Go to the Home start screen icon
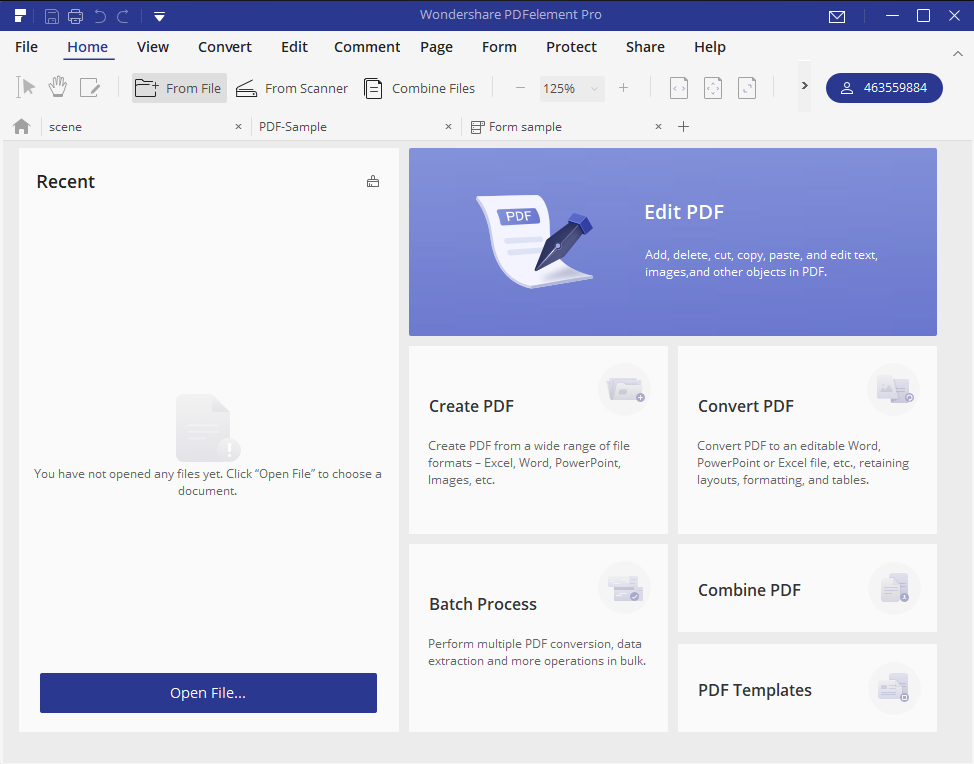 (21, 126)
